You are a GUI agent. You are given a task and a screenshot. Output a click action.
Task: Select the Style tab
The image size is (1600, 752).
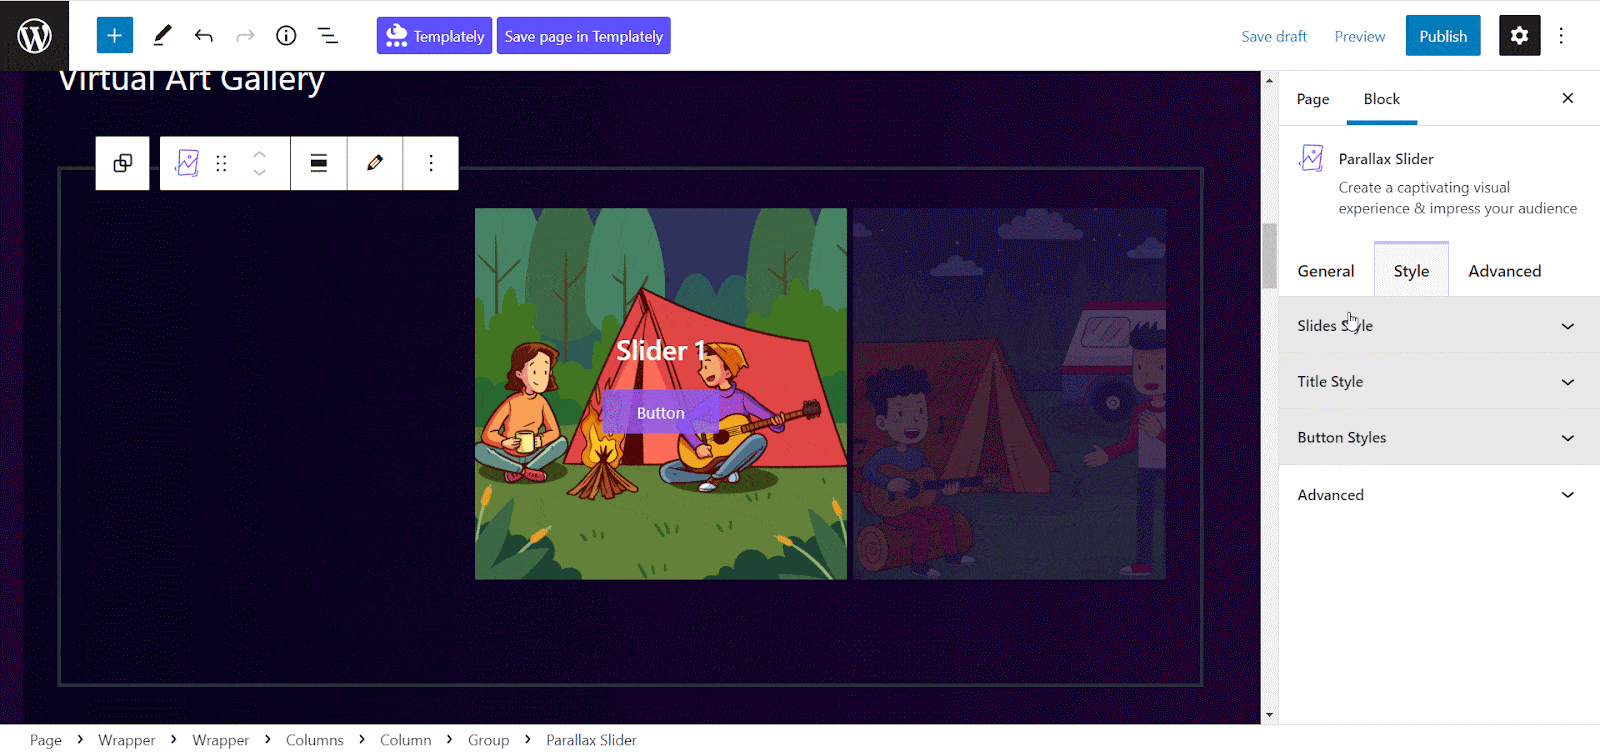(x=1411, y=271)
